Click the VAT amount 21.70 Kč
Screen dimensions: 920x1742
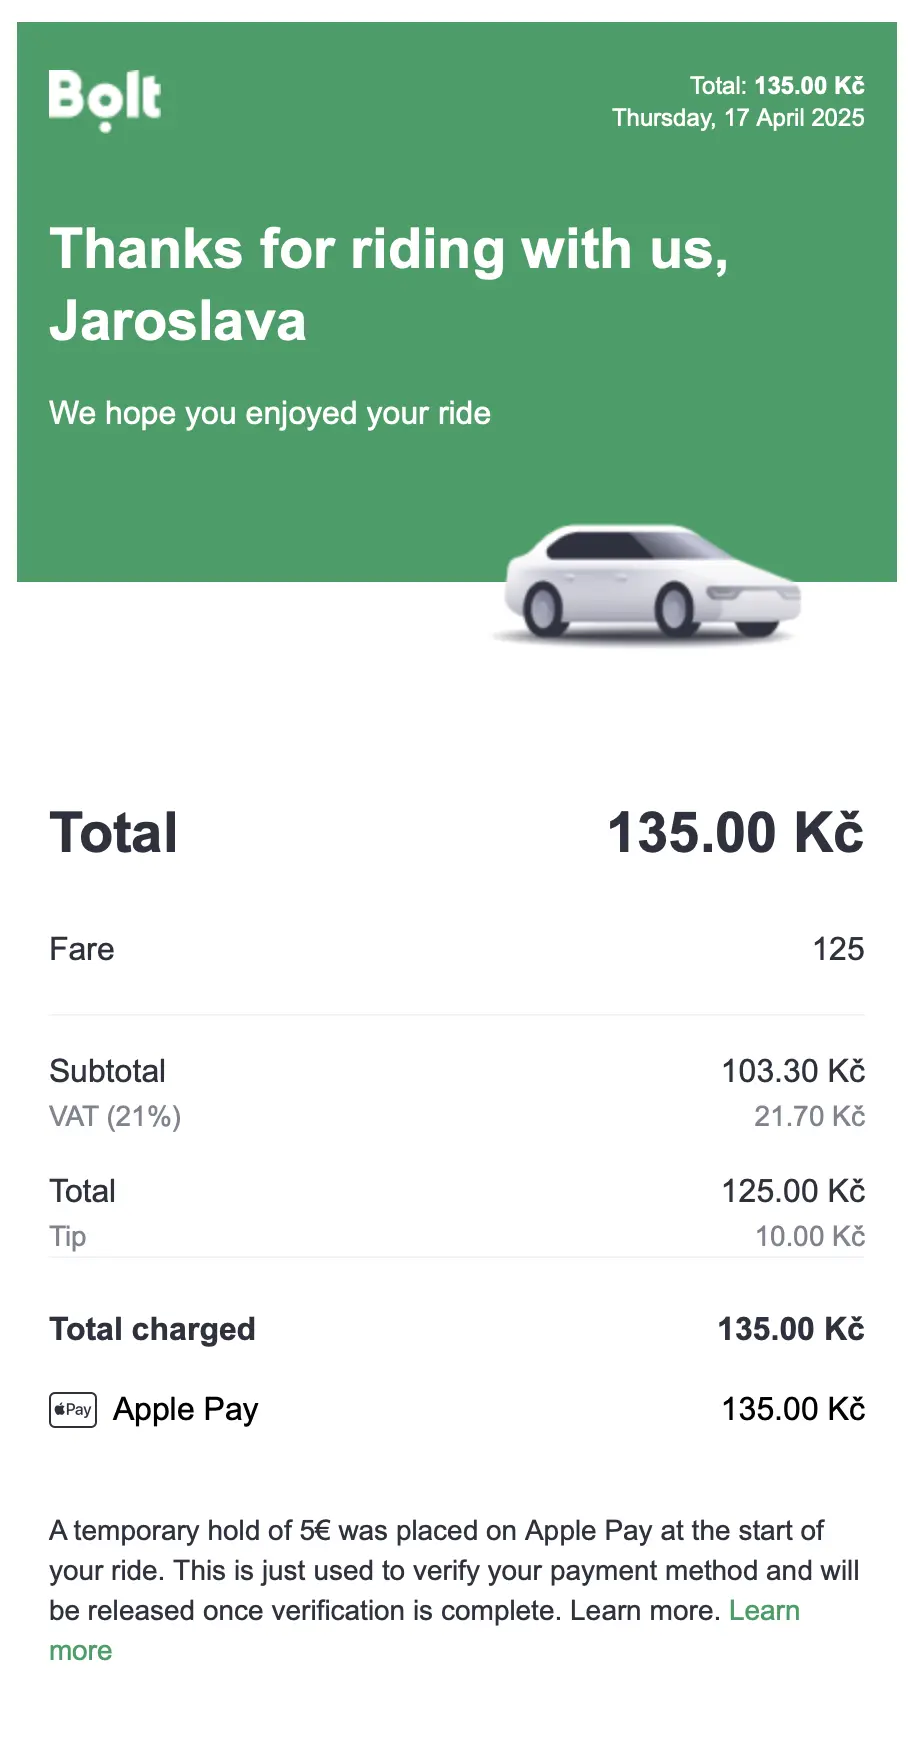tap(809, 1116)
